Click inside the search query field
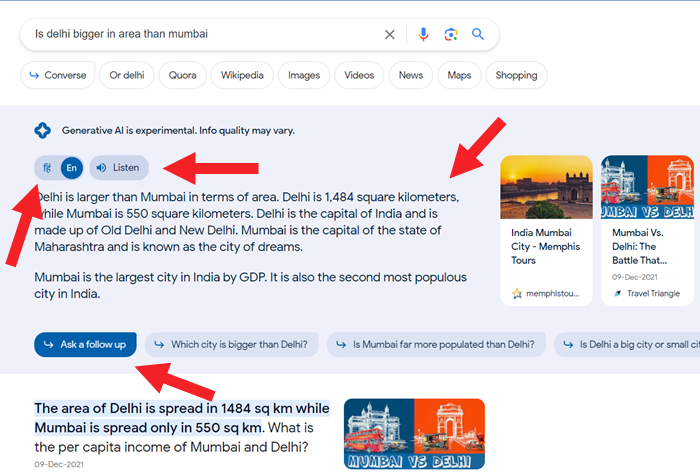The image size is (700, 476). (x=205, y=34)
